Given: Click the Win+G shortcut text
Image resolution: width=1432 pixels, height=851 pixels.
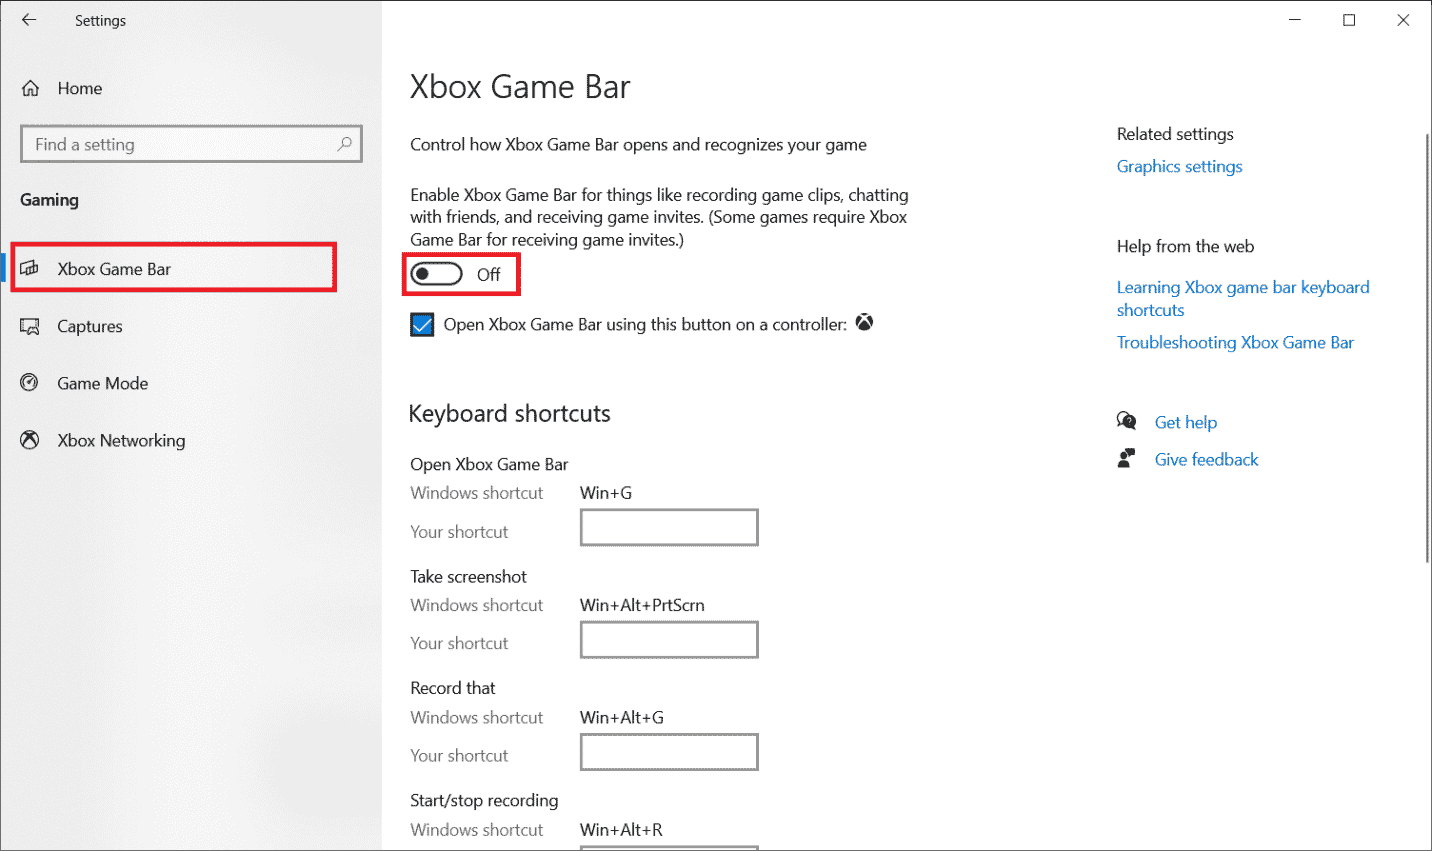Looking at the screenshot, I should 606,493.
